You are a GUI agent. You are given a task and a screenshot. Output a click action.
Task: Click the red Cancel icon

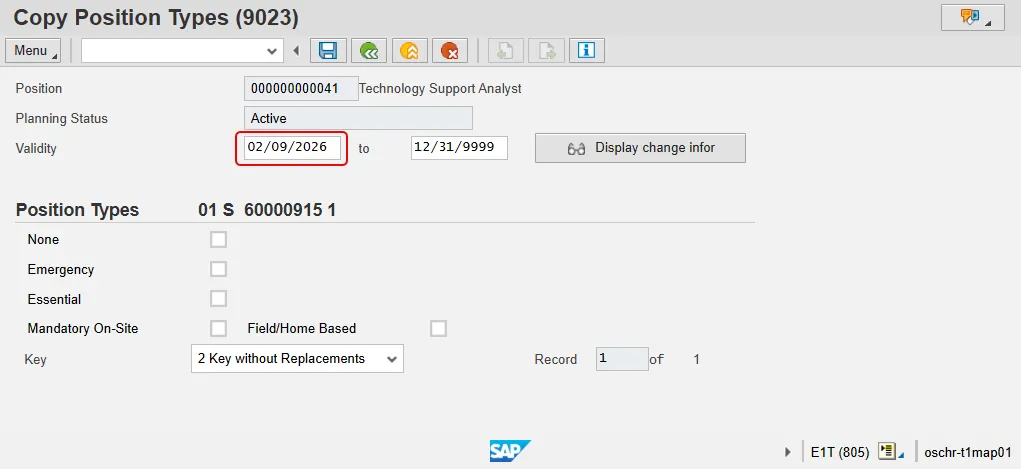pos(450,51)
